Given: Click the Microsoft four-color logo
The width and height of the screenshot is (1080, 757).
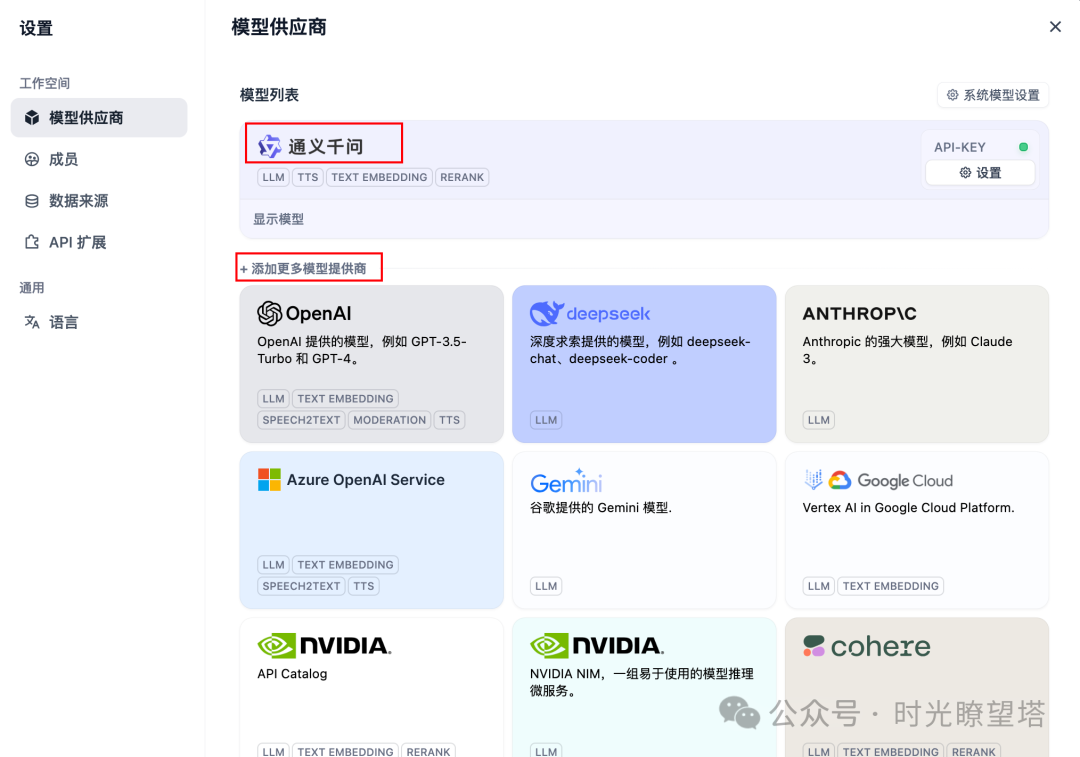Looking at the screenshot, I should pos(269,479).
